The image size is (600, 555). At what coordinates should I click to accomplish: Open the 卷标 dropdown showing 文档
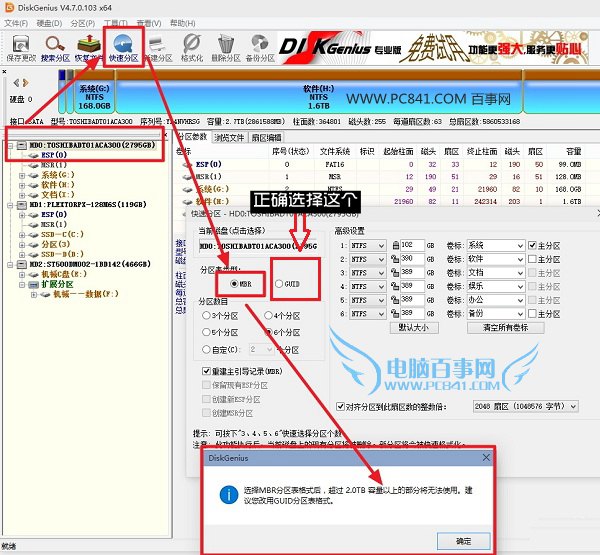[495, 273]
